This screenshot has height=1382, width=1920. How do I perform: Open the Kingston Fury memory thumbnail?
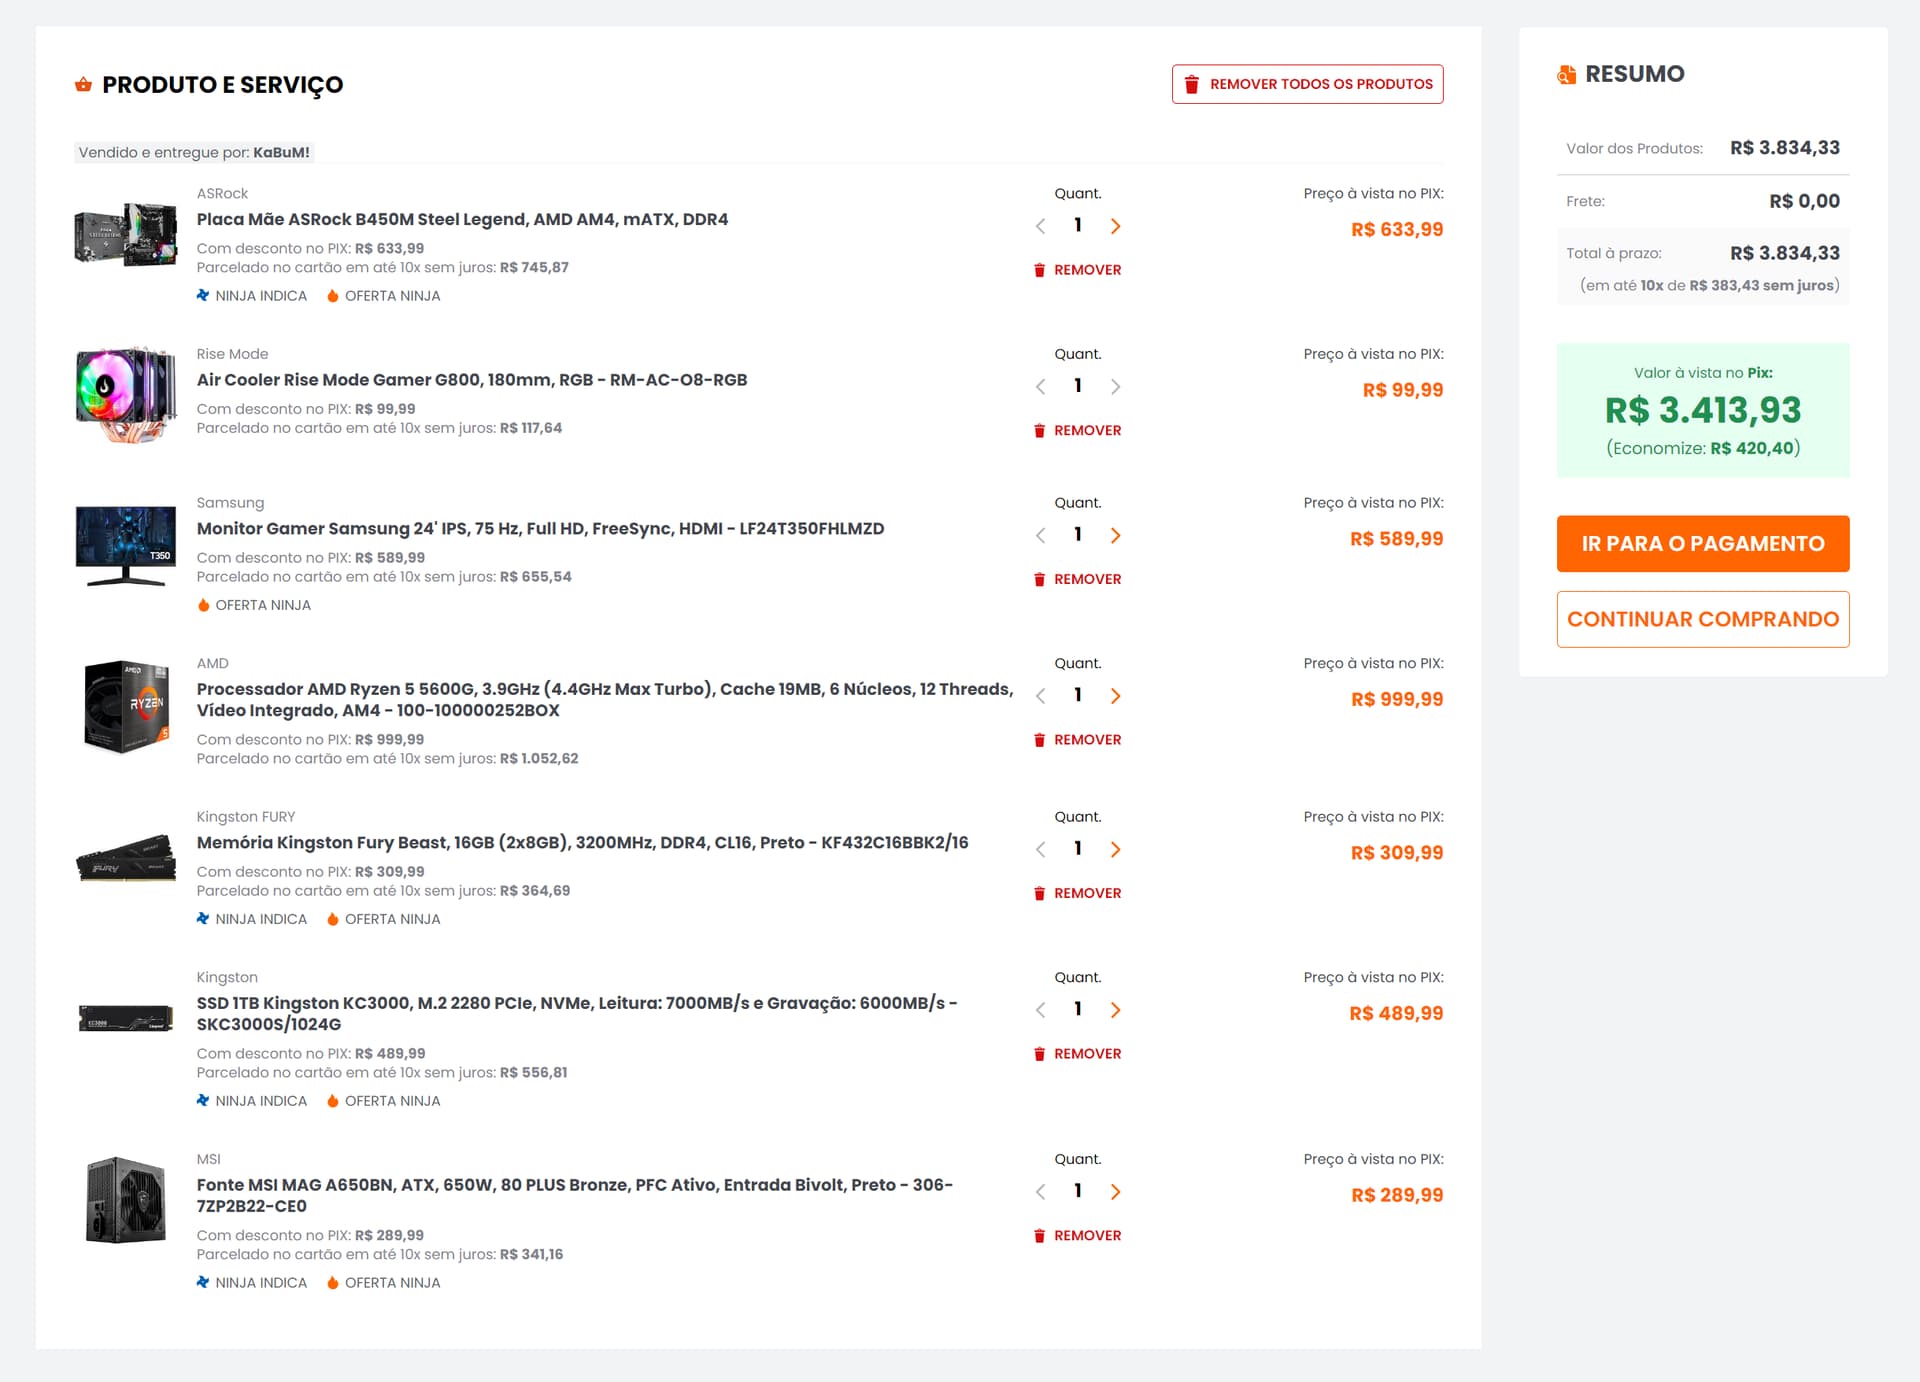pyautogui.click(x=126, y=858)
